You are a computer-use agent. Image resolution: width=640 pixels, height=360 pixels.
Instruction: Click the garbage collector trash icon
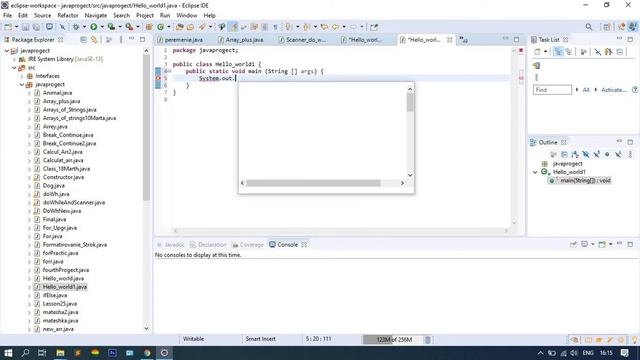click(427, 340)
